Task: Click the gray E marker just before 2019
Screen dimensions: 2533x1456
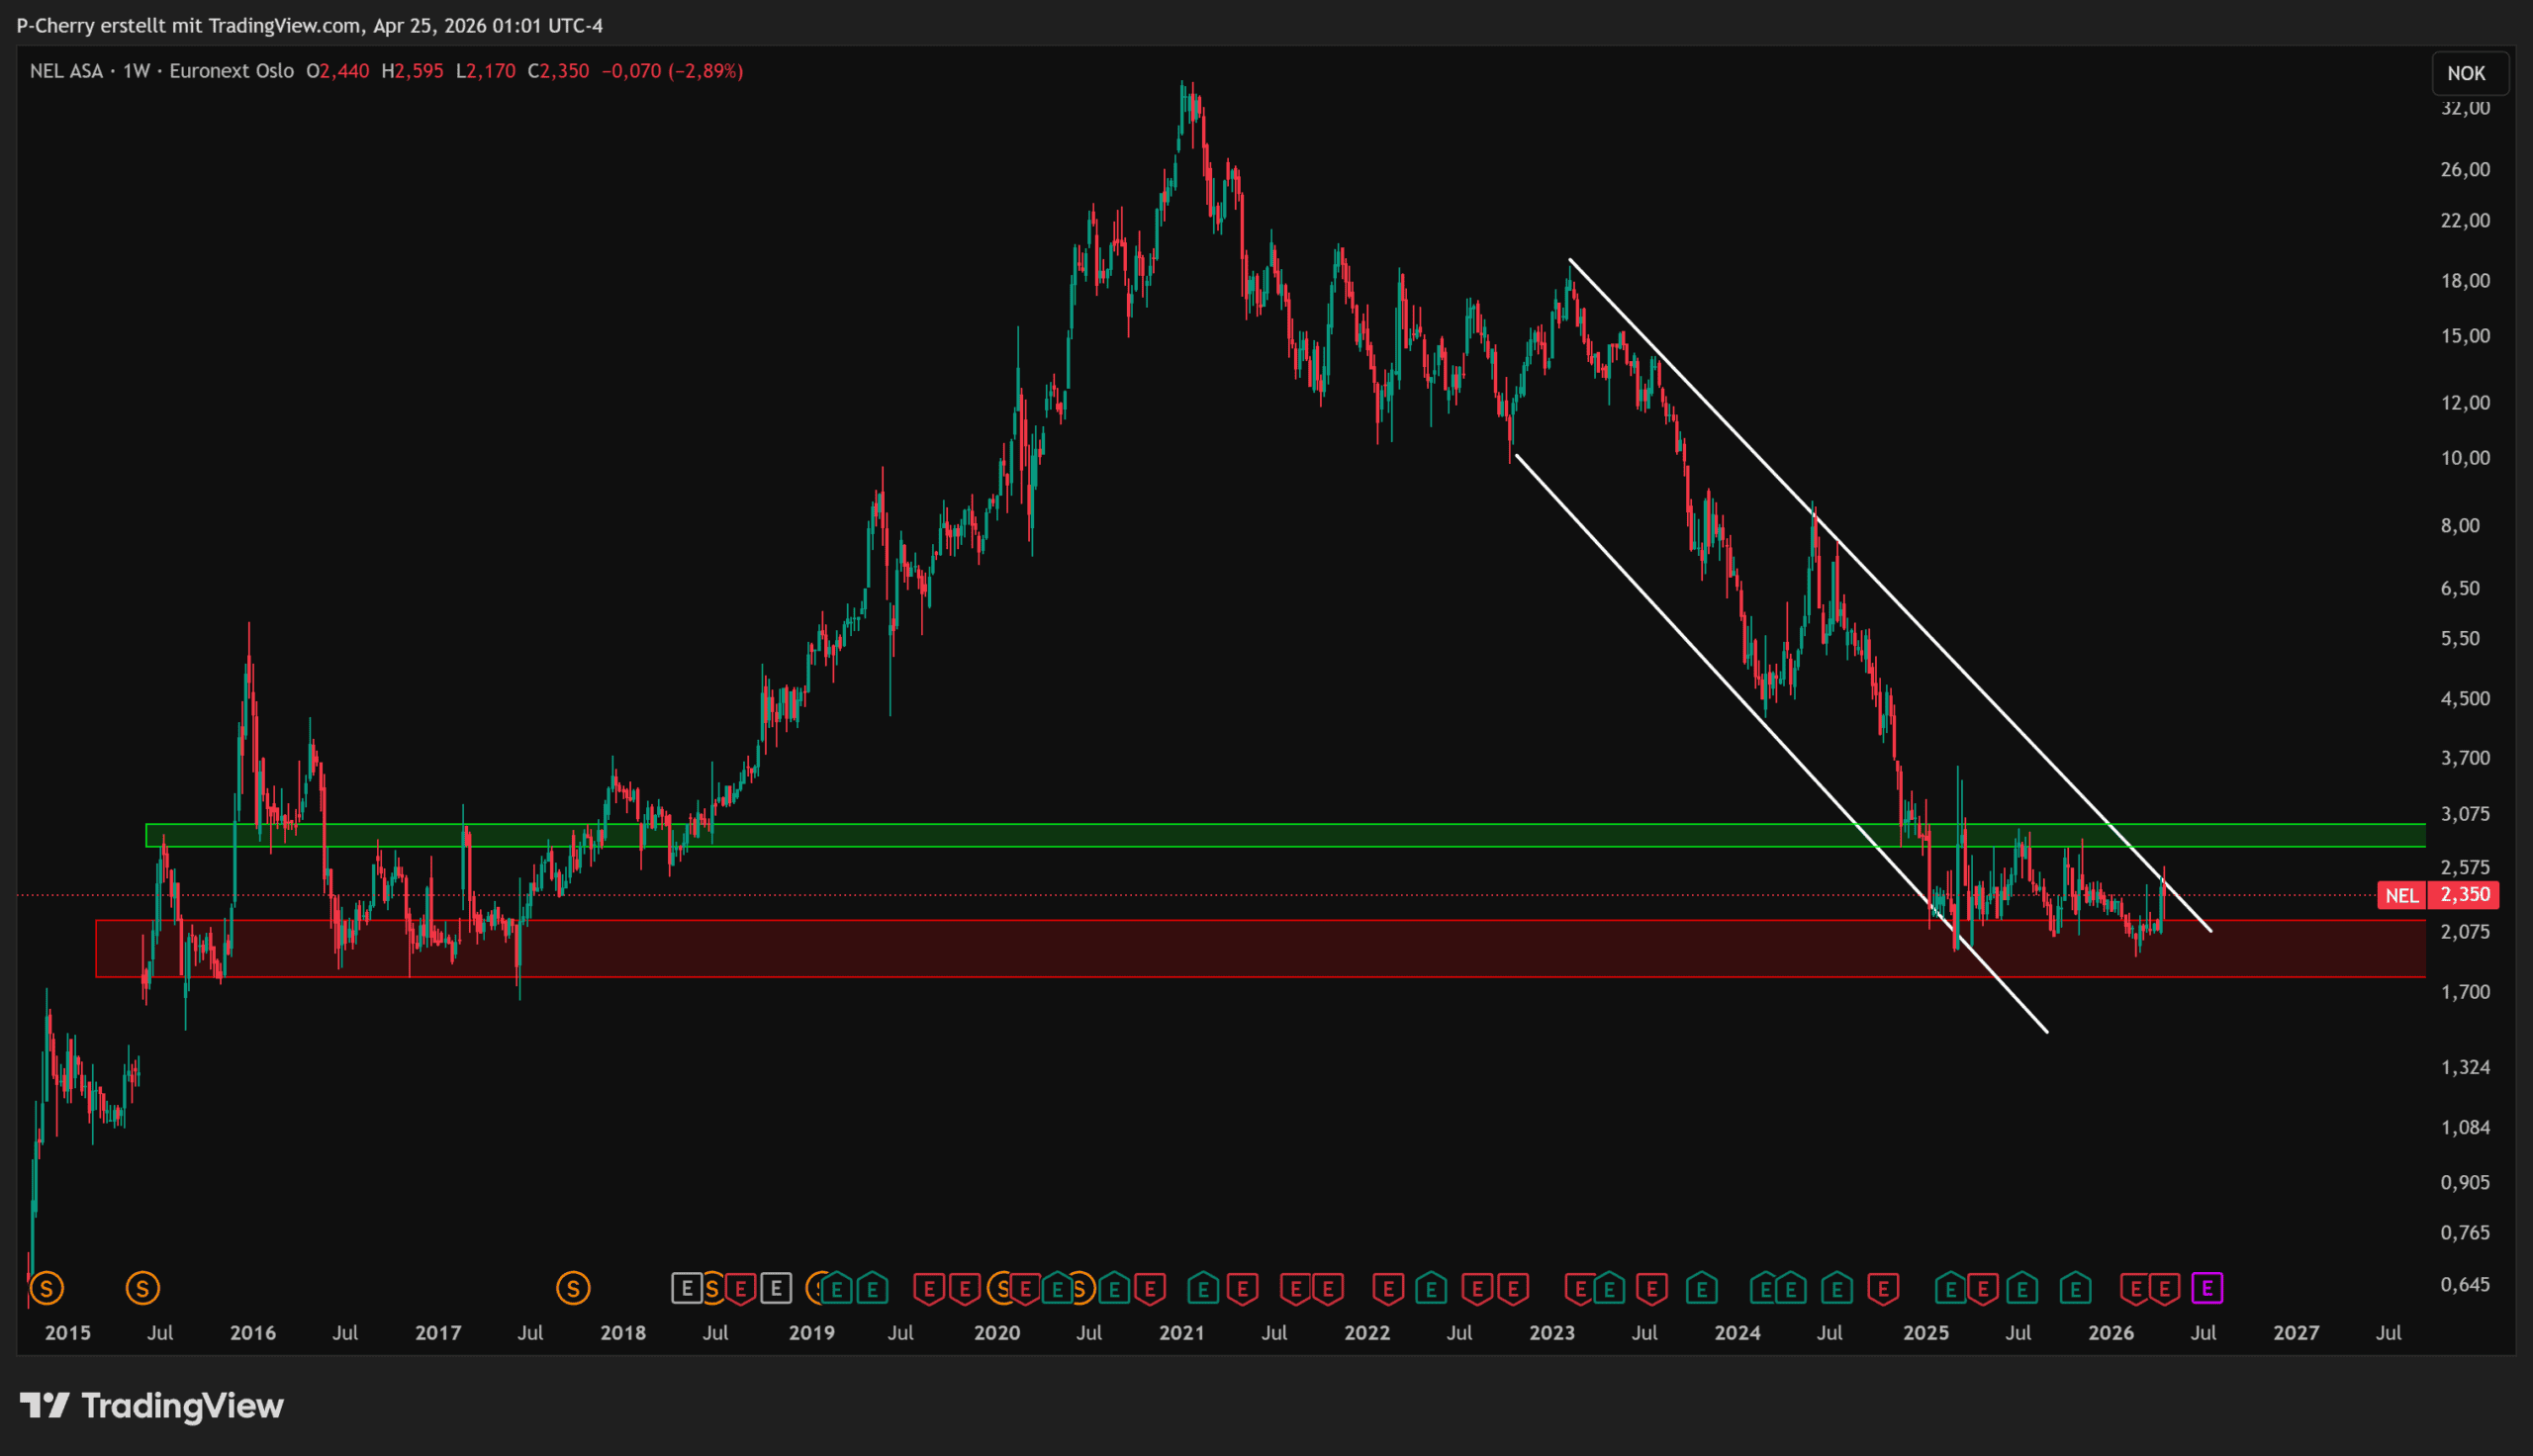Action: [776, 1288]
